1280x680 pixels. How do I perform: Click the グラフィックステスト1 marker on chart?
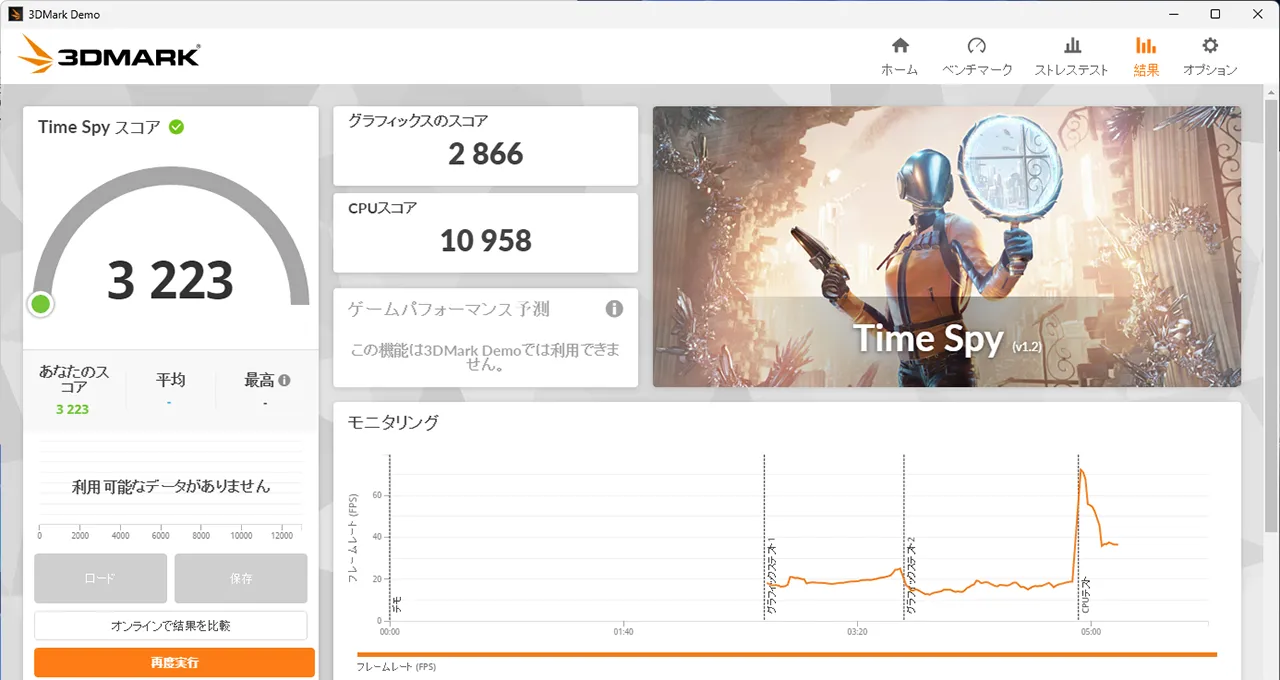click(x=770, y=576)
